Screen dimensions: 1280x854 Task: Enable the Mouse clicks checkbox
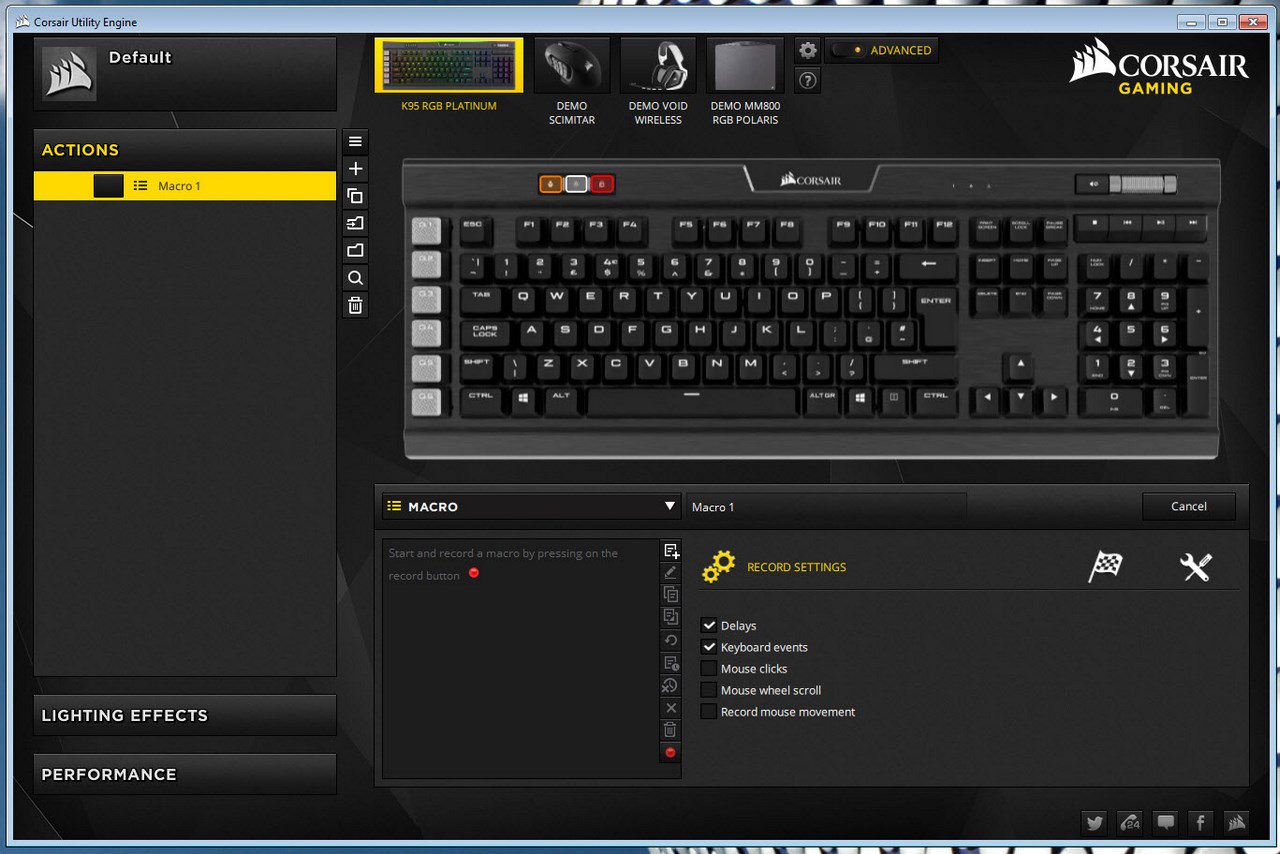[x=709, y=669]
